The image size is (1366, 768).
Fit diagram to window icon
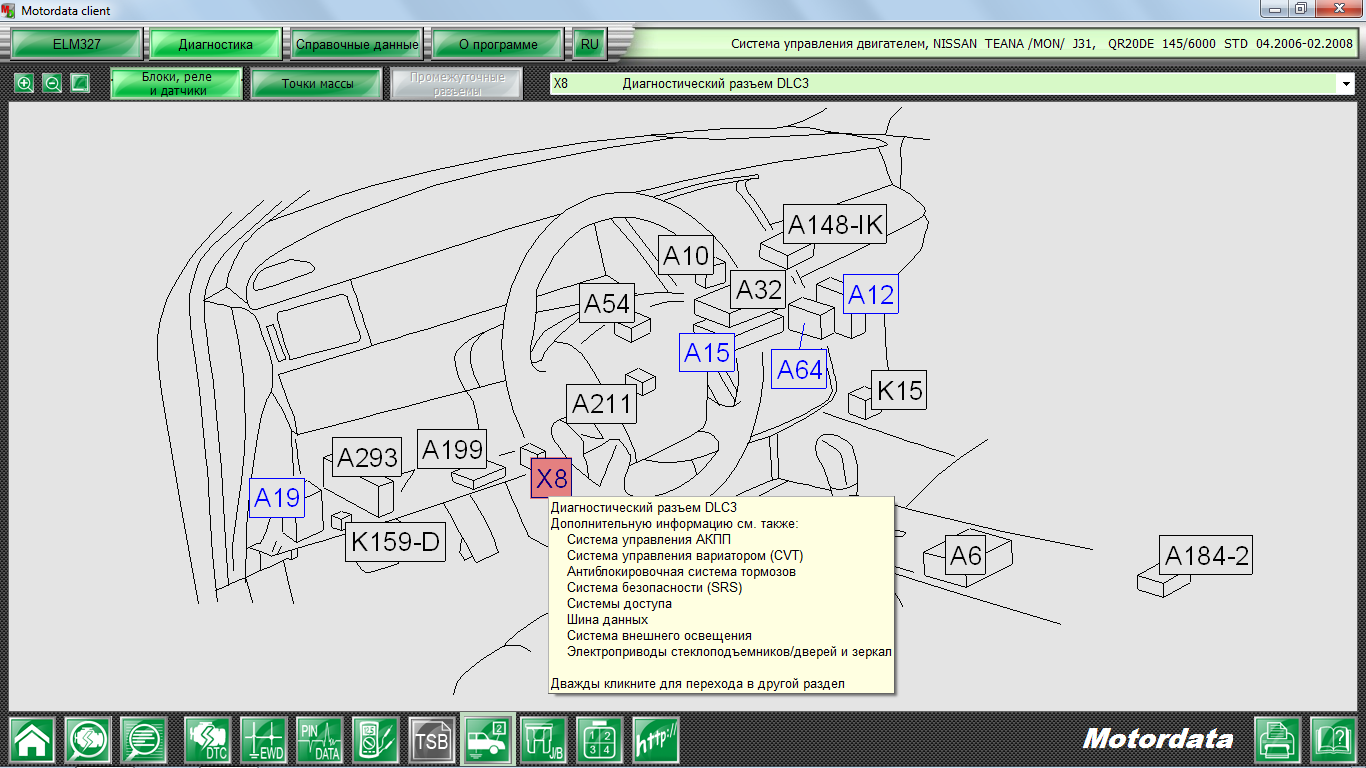coord(80,83)
